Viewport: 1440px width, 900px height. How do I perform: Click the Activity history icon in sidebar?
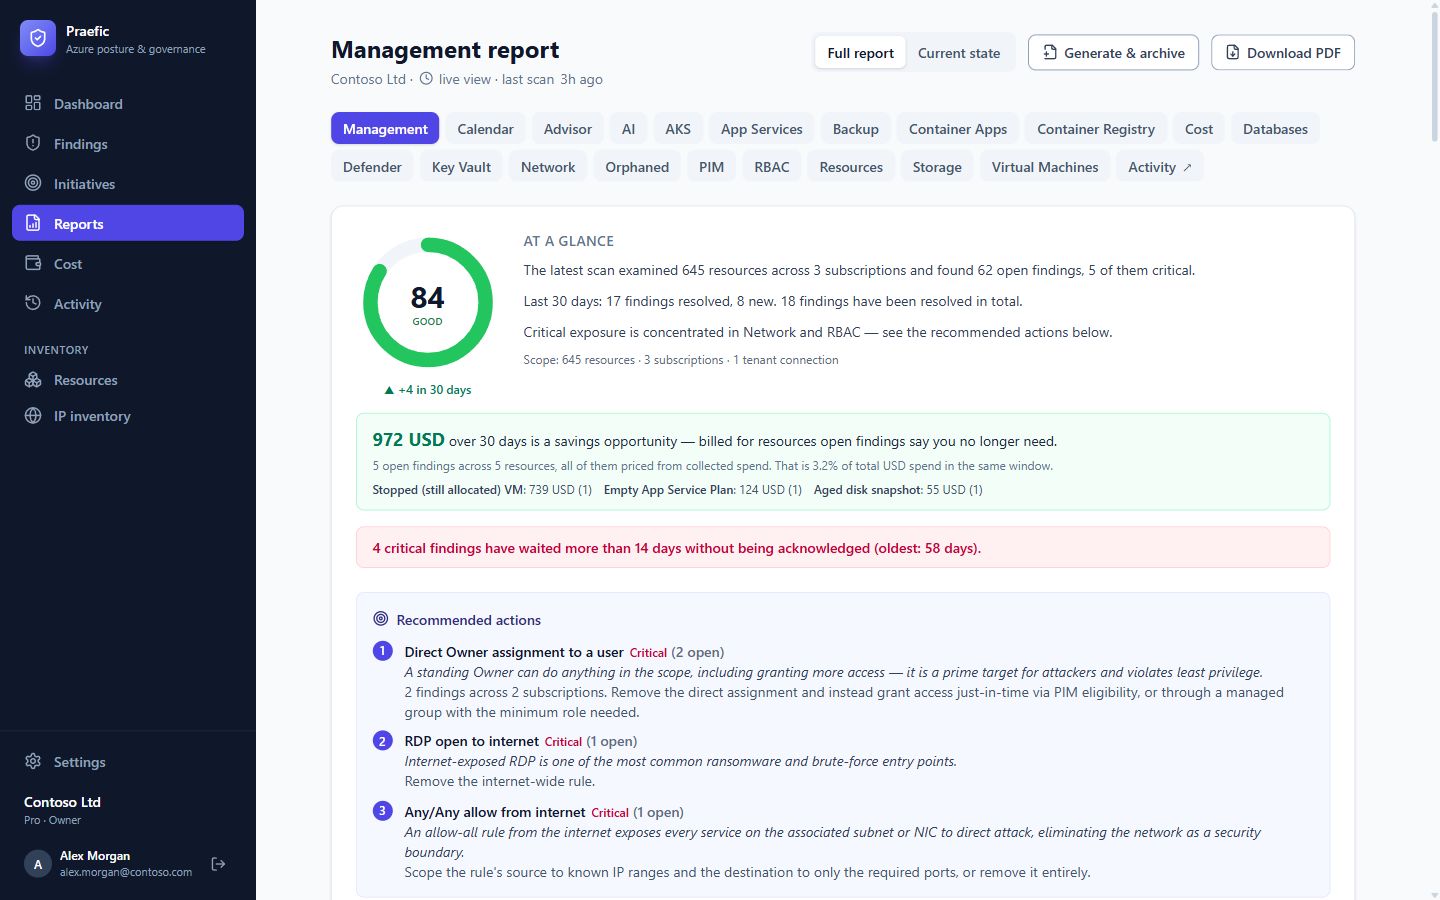tap(33, 303)
